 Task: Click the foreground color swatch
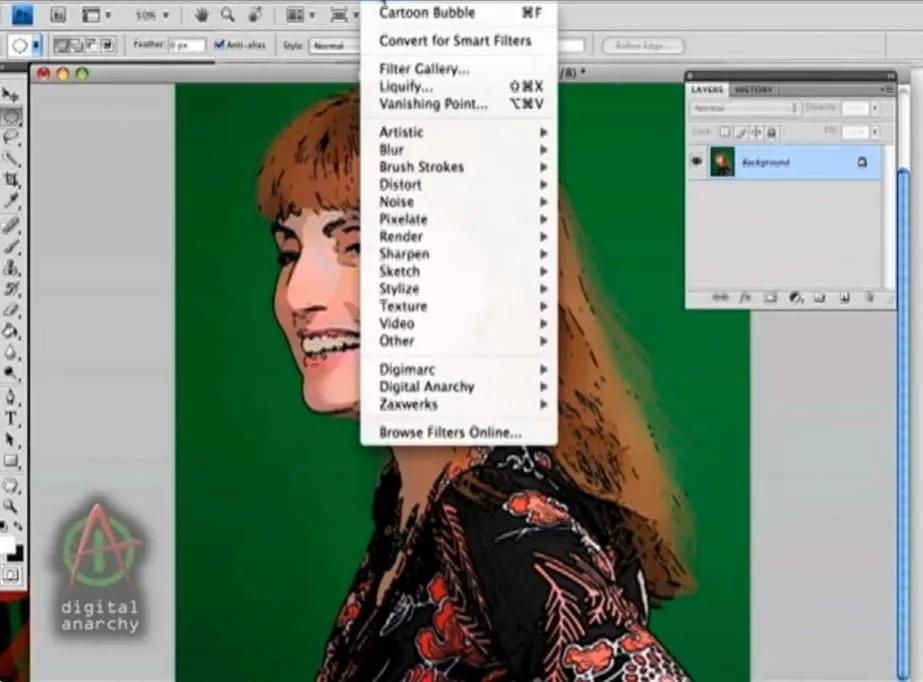coord(10,543)
